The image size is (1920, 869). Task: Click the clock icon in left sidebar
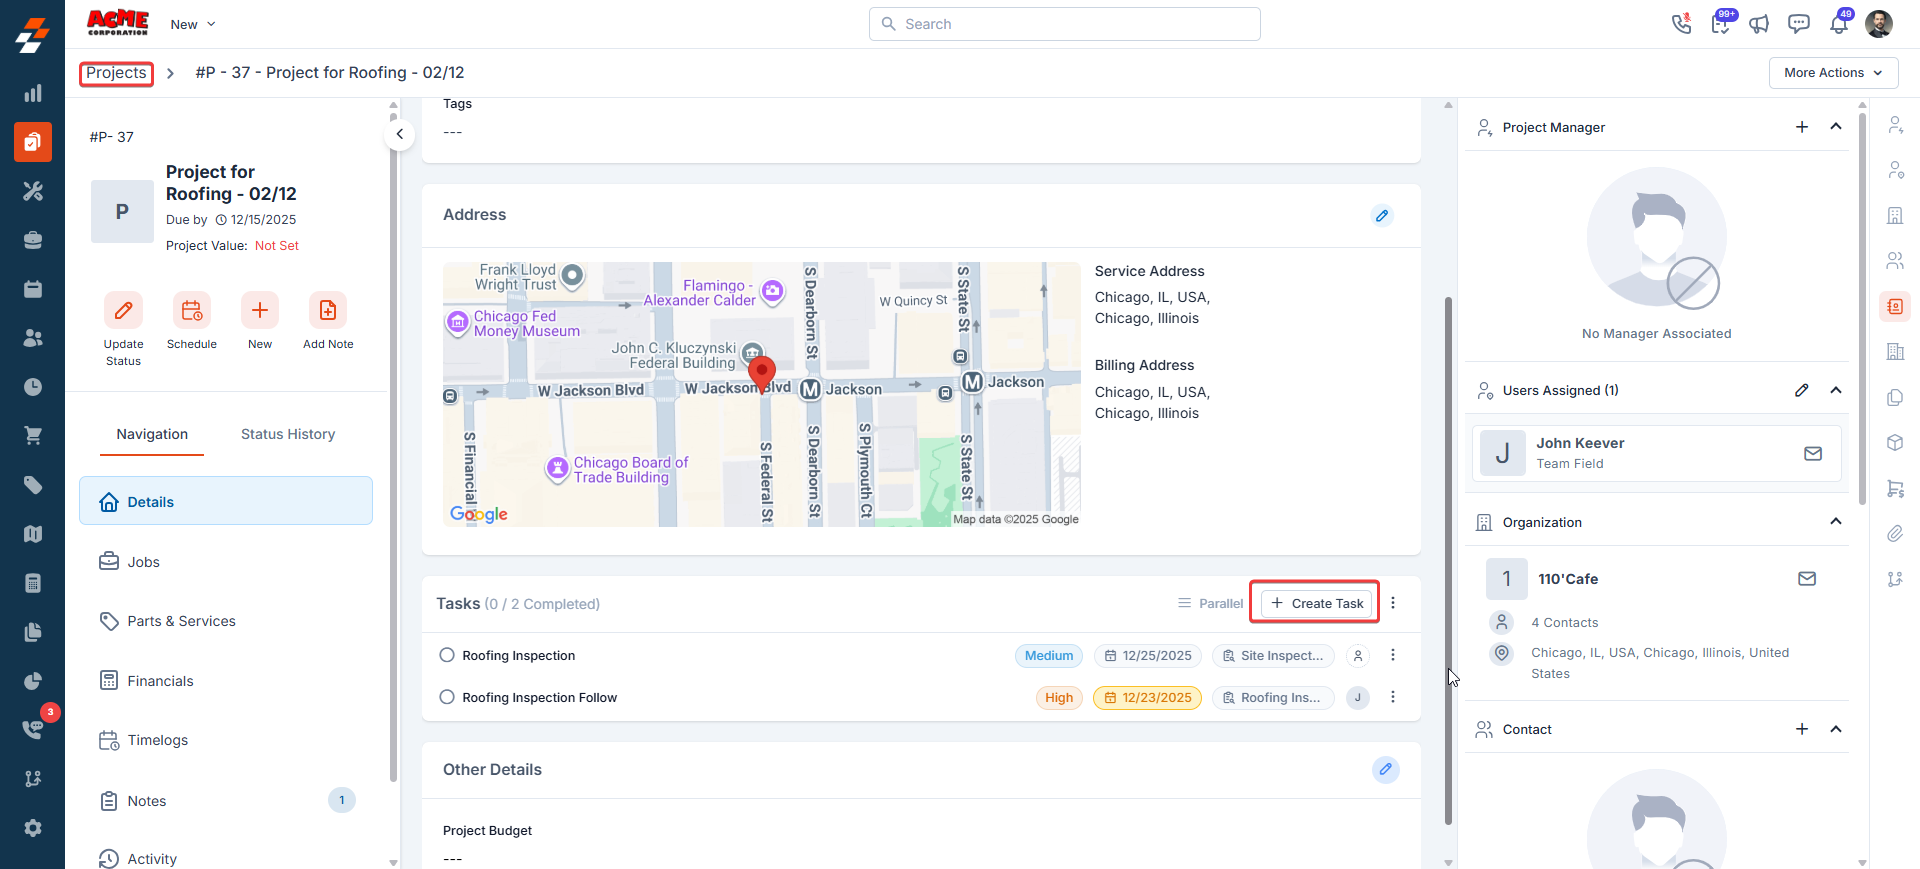(x=33, y=387)
